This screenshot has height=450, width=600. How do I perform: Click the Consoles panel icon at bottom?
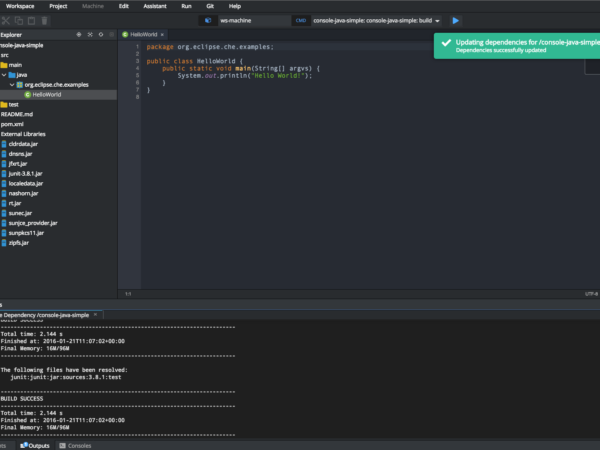(x=62, y=445)
